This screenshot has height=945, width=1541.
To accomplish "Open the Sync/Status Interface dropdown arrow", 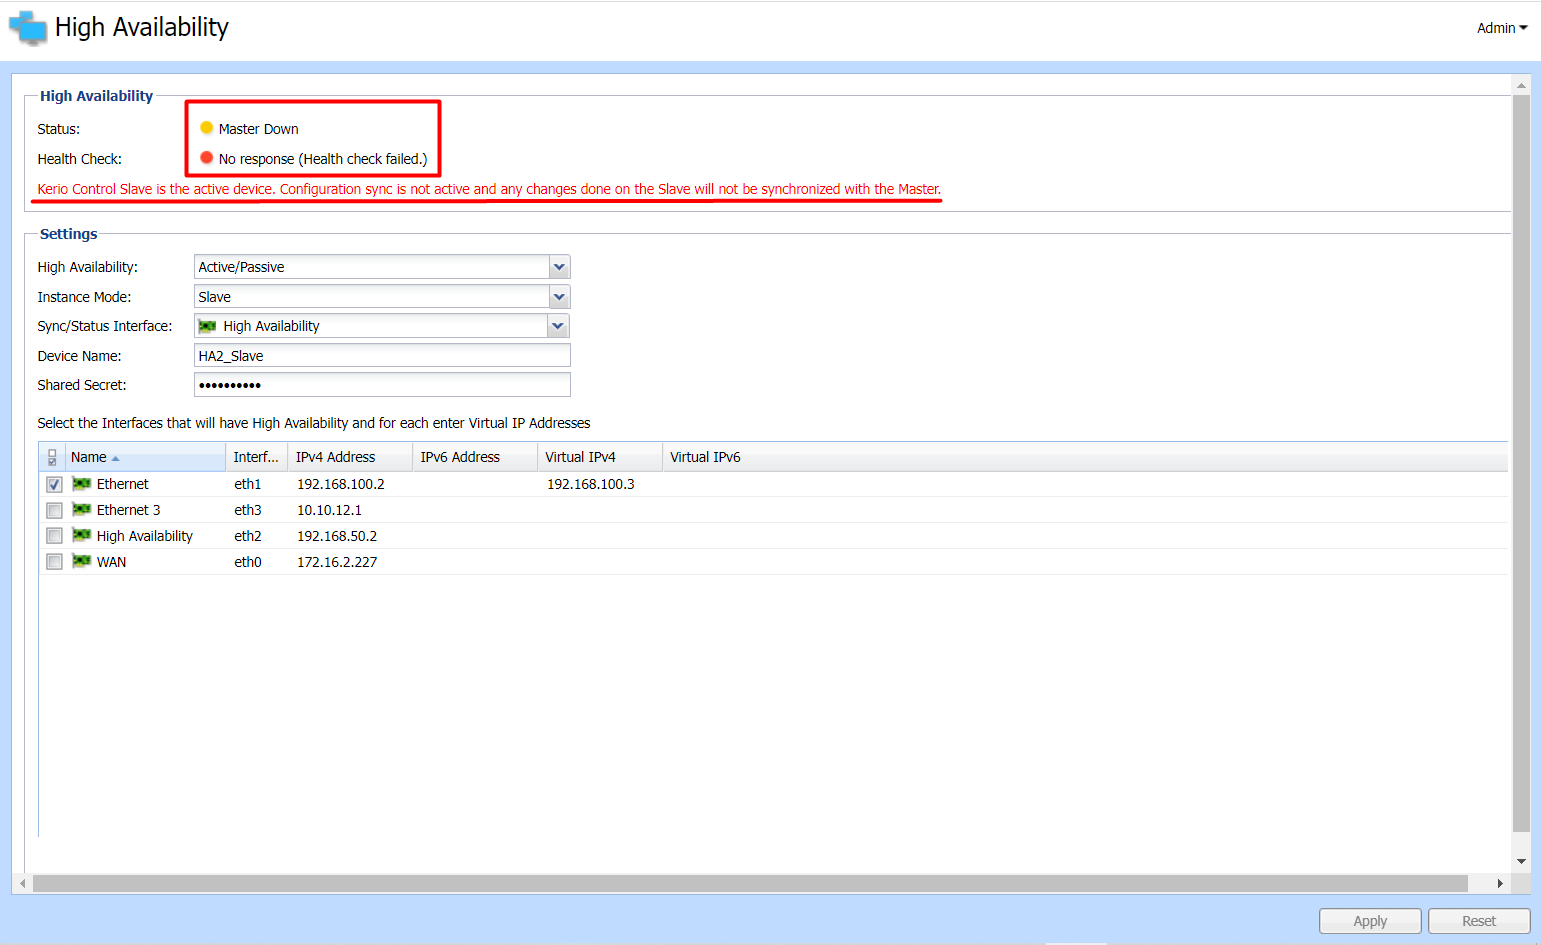I will (558, 326).
